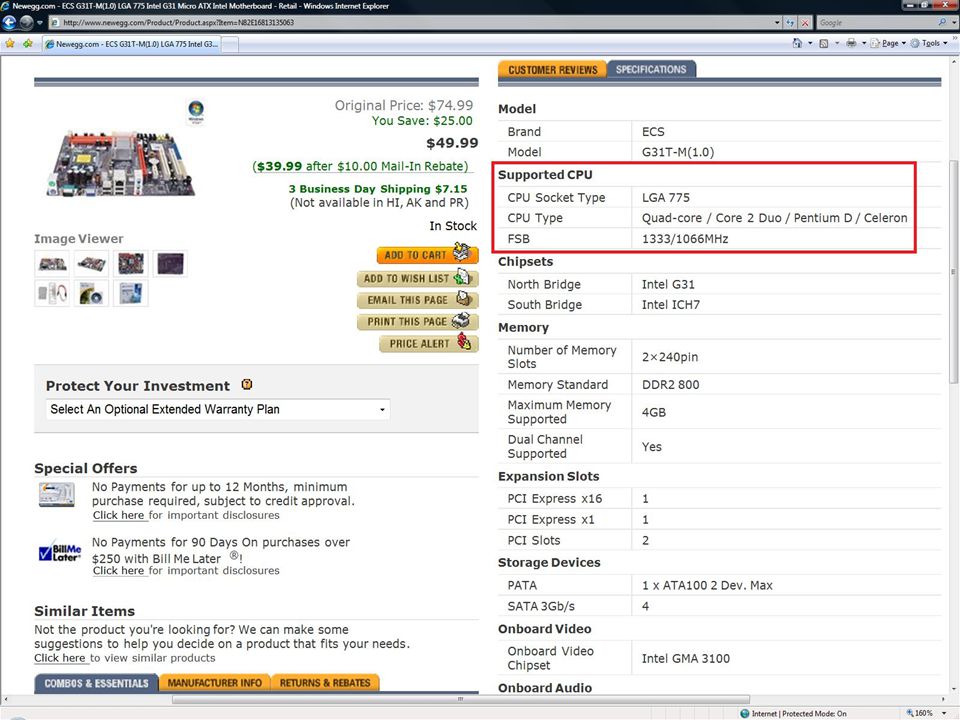The width and height of the screenshot is (960, 720).
Task: Click the "DDR2 800" memory standard value
Action: coord(670,384)
